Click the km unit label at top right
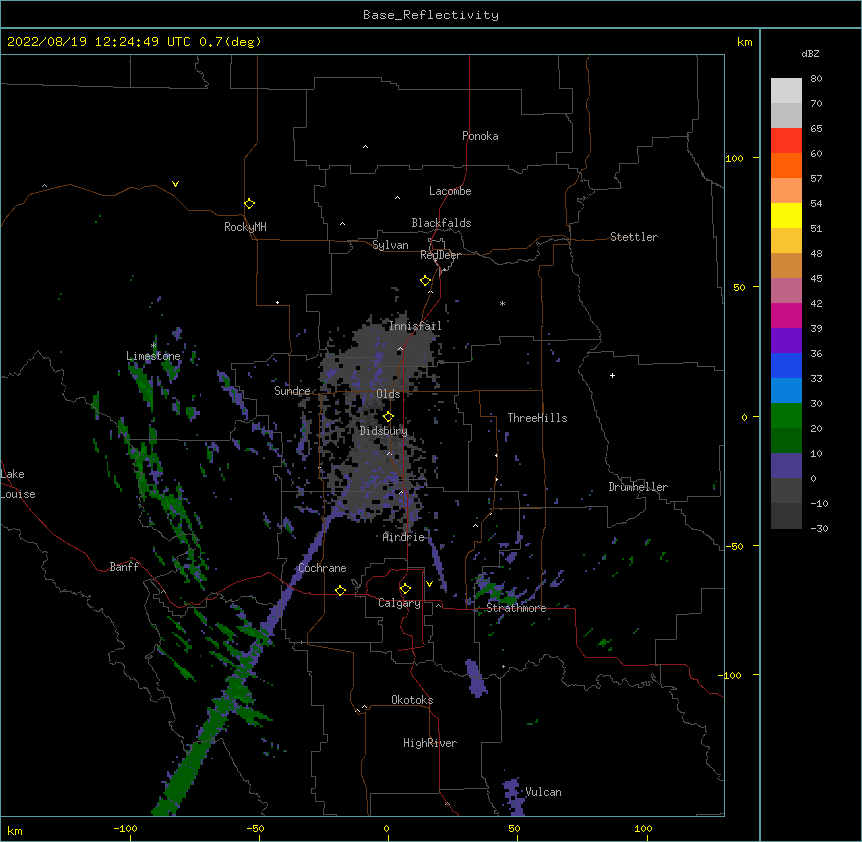Image resolution: width=862 pixels, height=842 pixels. click(x=744, y=42)
